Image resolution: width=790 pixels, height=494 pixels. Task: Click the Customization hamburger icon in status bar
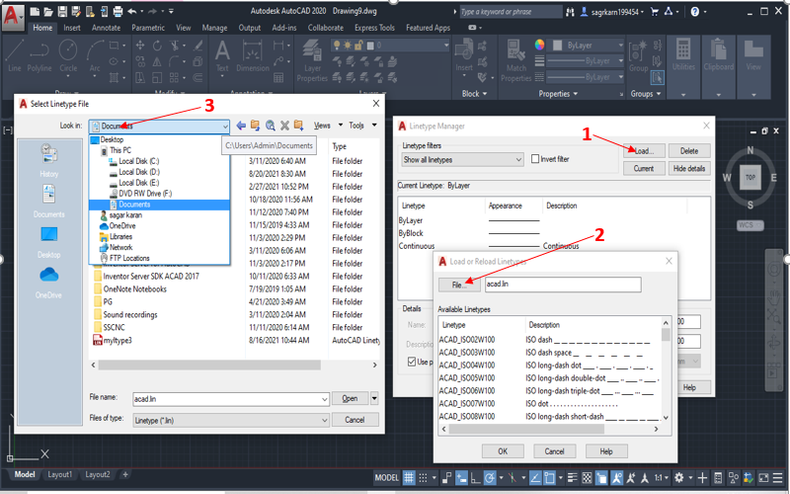click(778, 477)
